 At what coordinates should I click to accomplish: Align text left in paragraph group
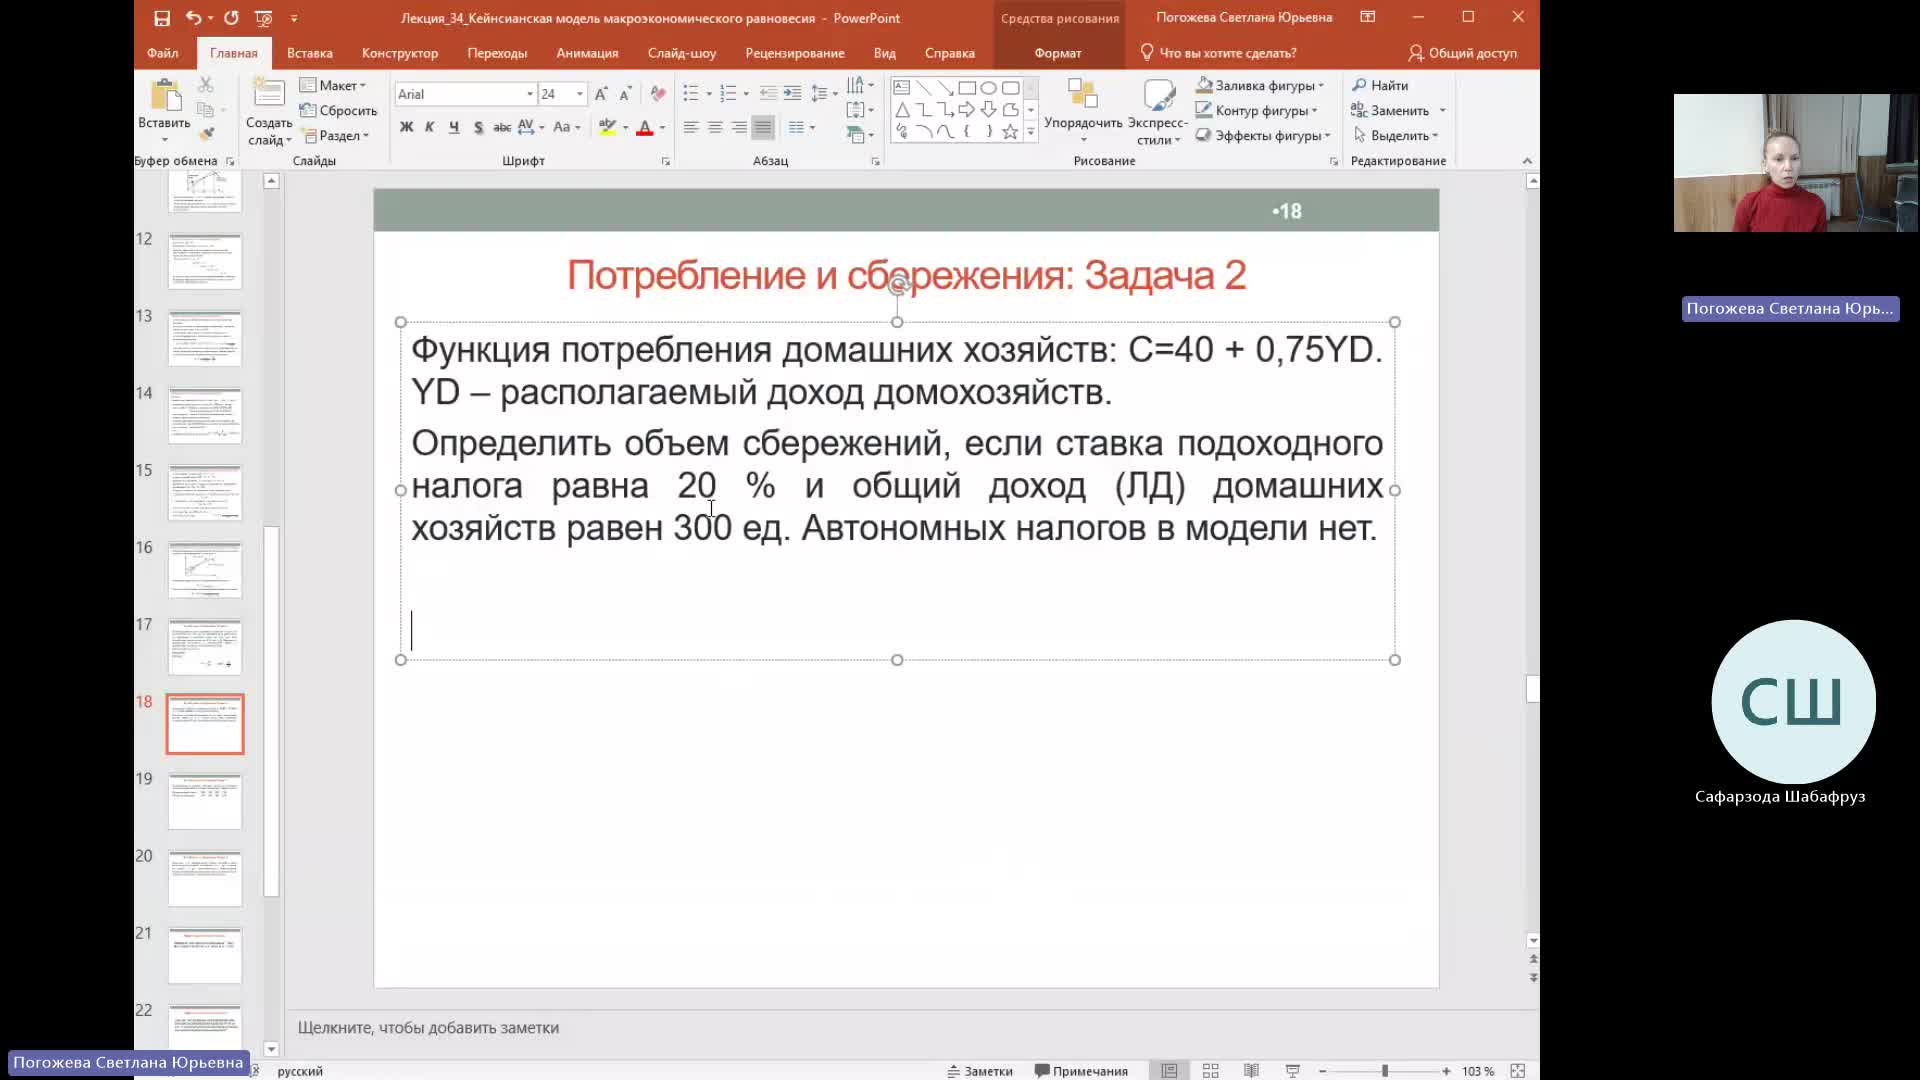tap(691, 127)
